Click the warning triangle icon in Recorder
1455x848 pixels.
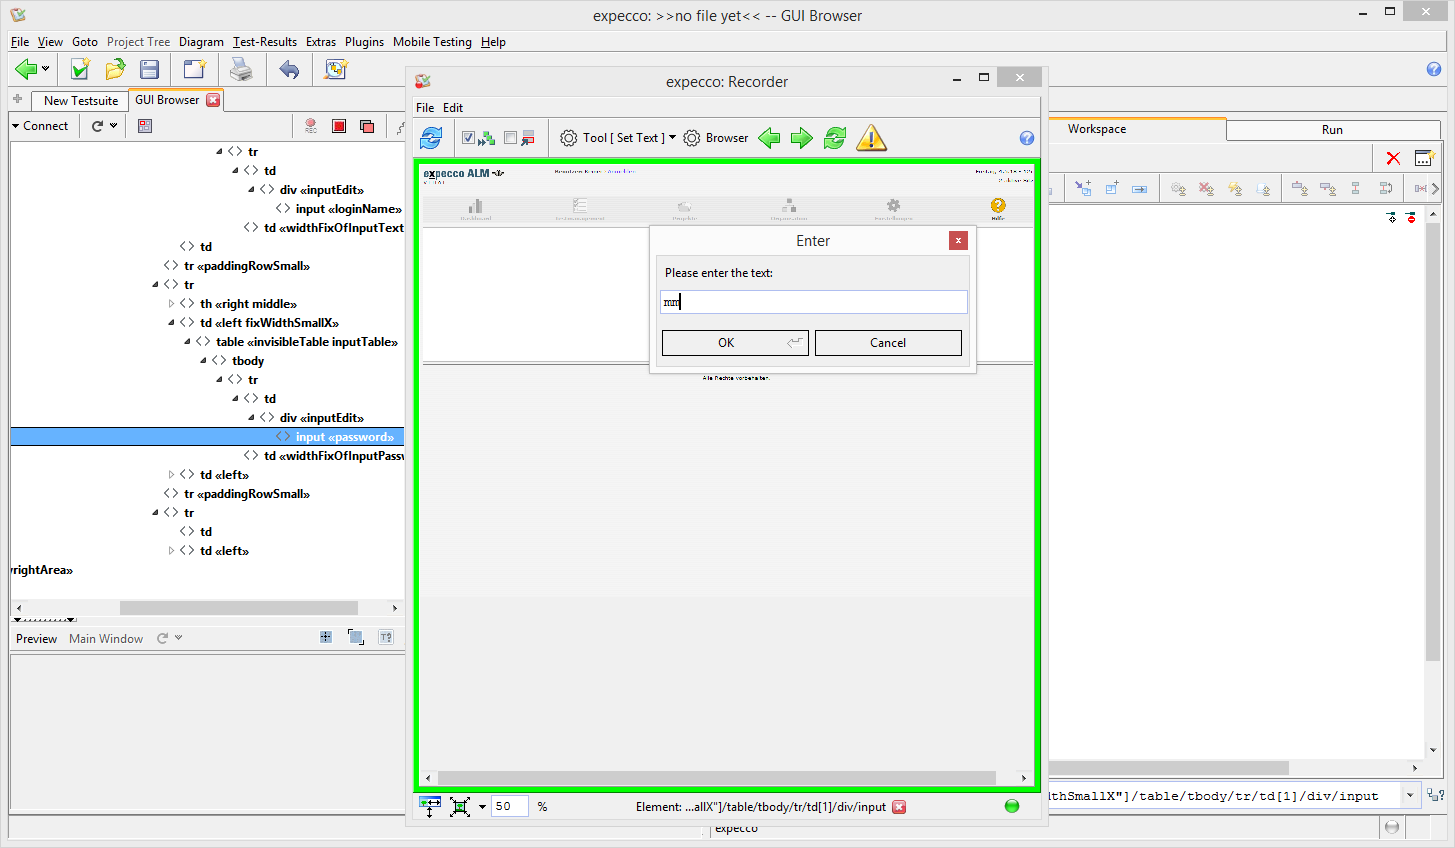click(x=871, y=138)
